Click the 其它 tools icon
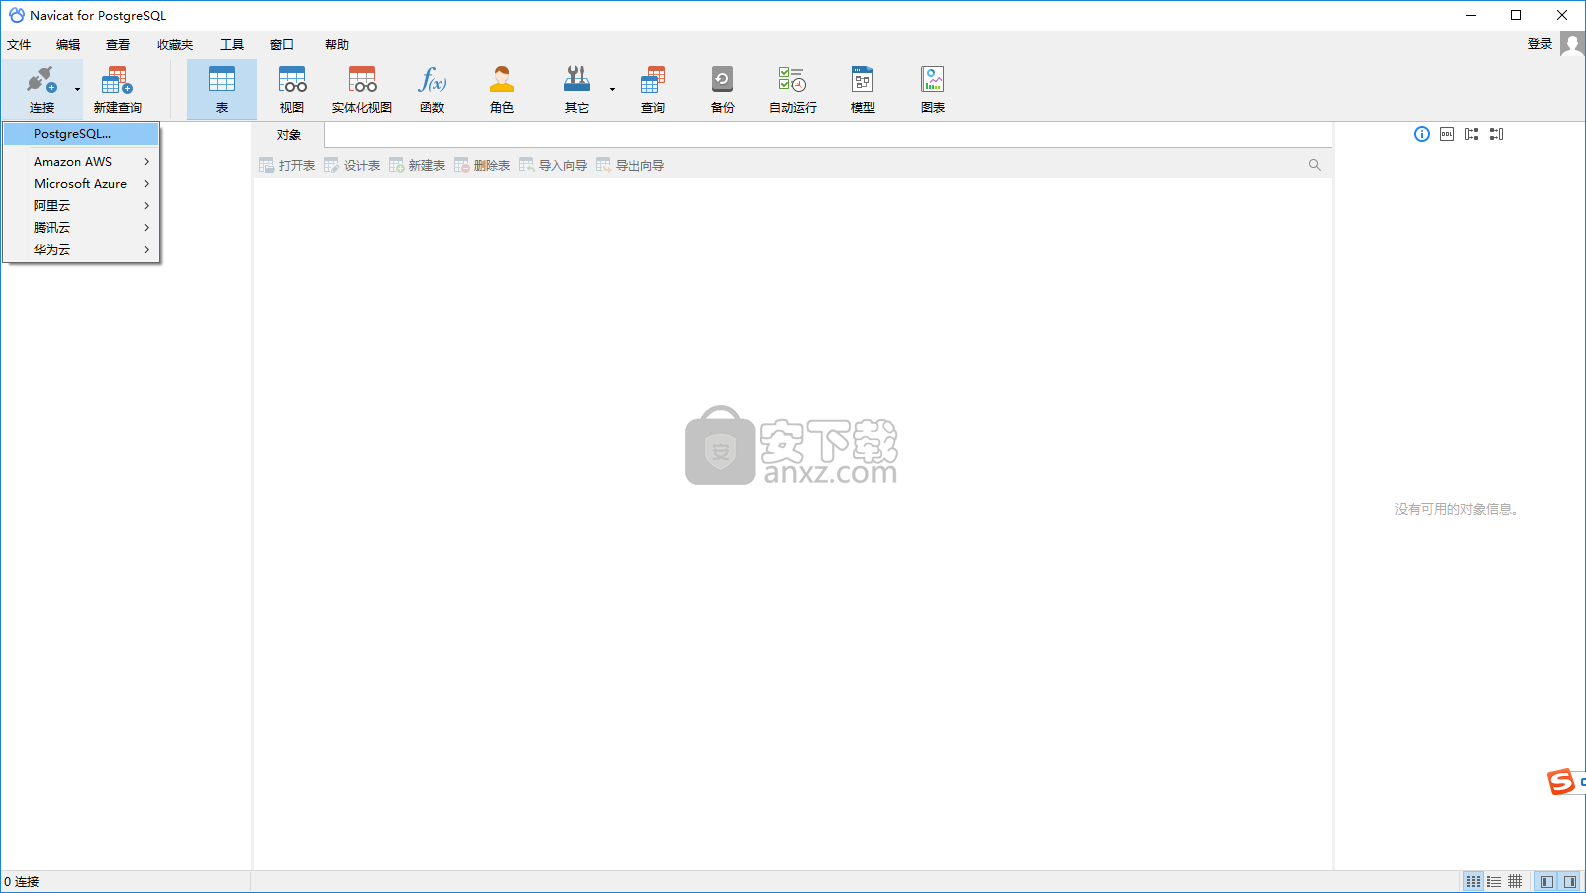Image resolution: width=1586 pixels, height=893 pixels. pyautogui.click(x=577, y=80)
